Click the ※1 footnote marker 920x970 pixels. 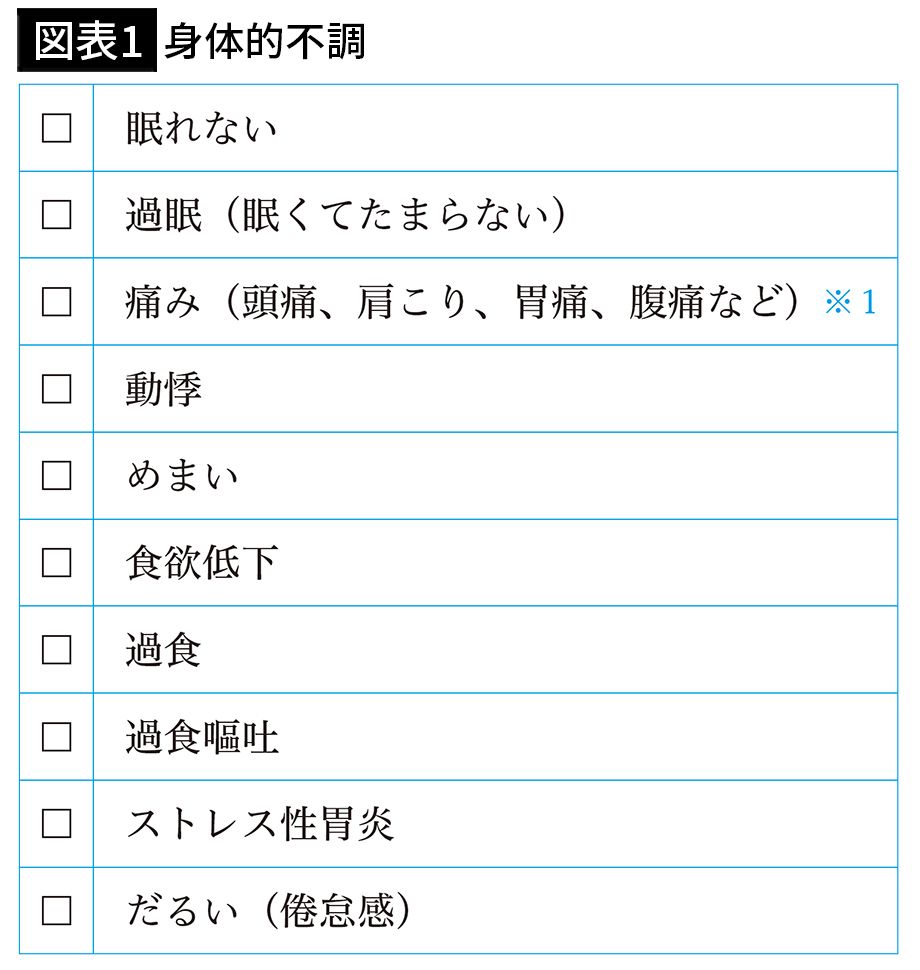coord(850,303)
